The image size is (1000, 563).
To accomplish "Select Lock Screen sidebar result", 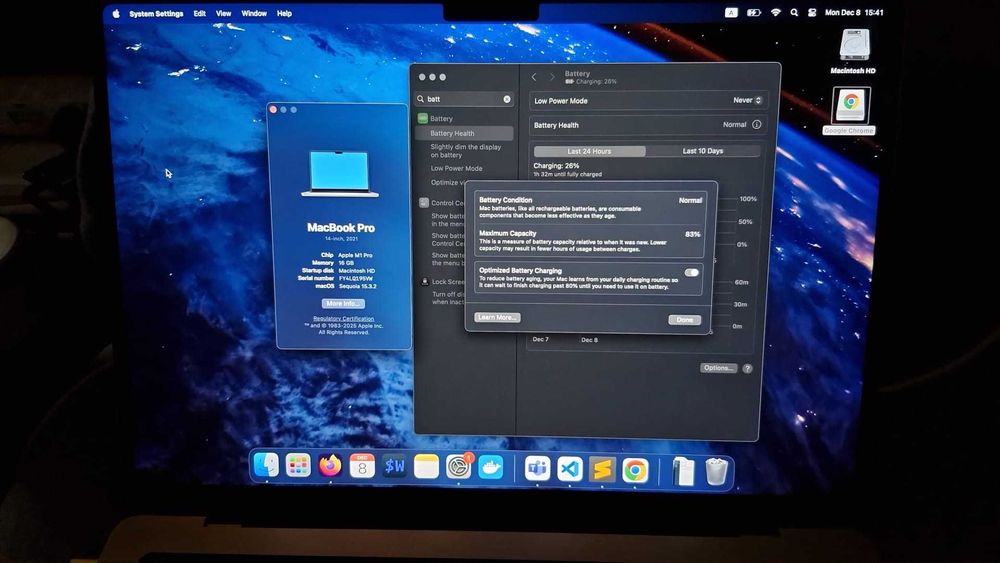I will click(445, 282).
